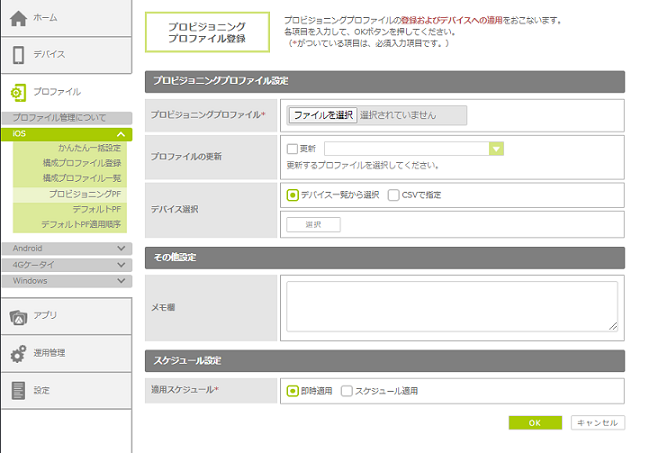
Task: Click the Apps icon in sidebar
Action: click(x=18, y=316)
